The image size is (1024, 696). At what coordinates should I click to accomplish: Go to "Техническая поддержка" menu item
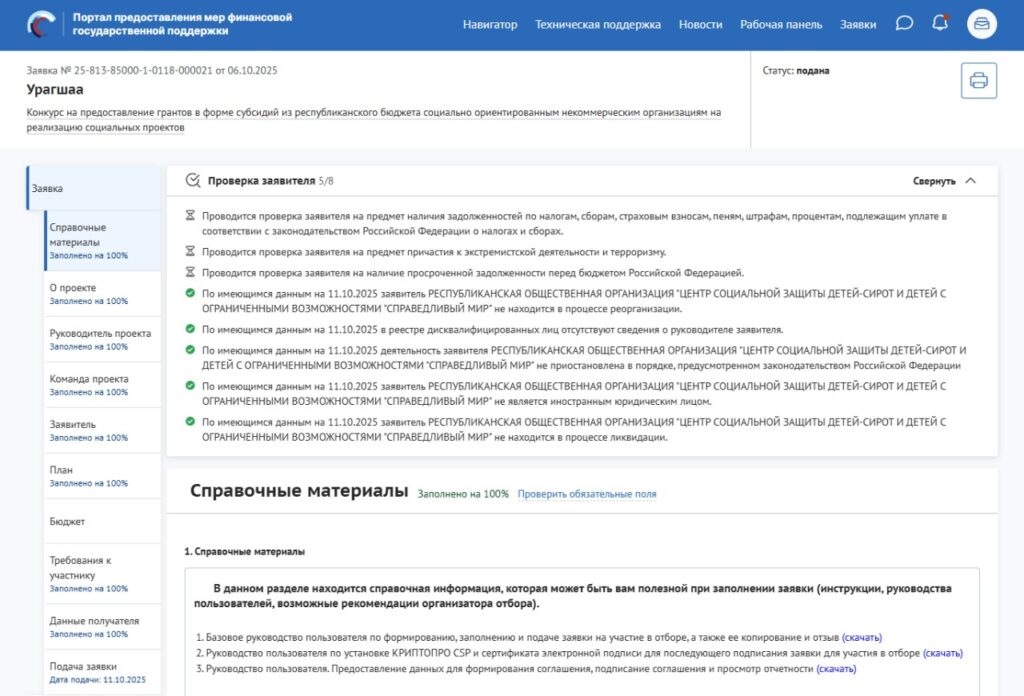pyautogui.click(x=598, y=24)
